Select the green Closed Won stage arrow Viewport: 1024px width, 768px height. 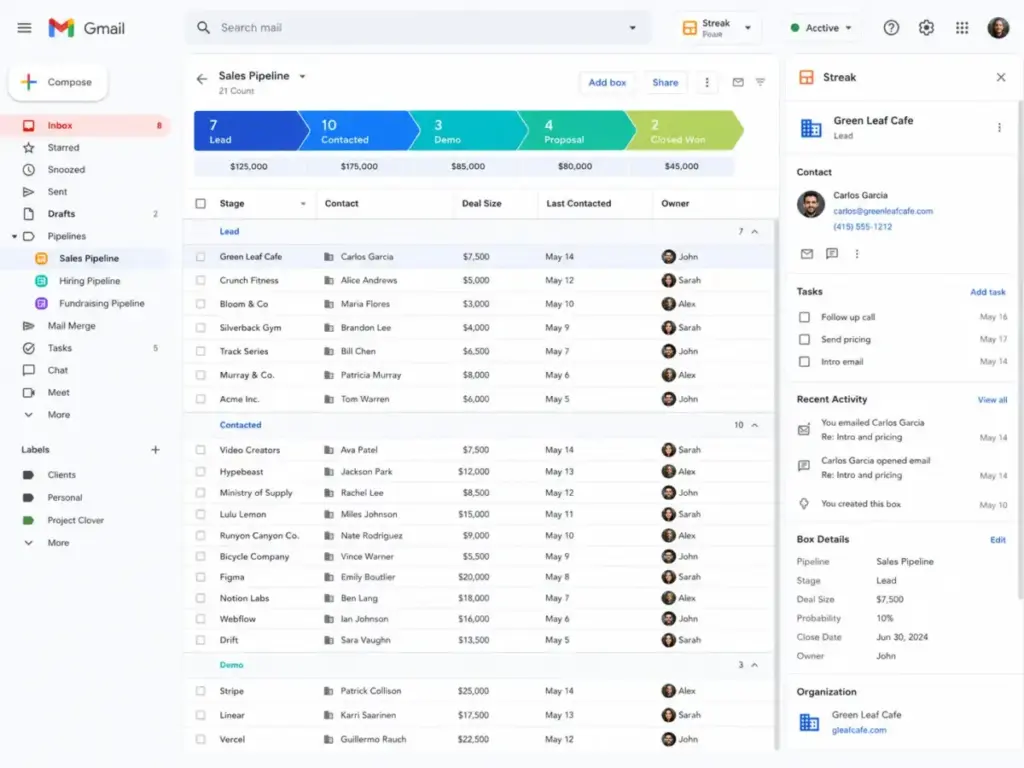[684, 131]
